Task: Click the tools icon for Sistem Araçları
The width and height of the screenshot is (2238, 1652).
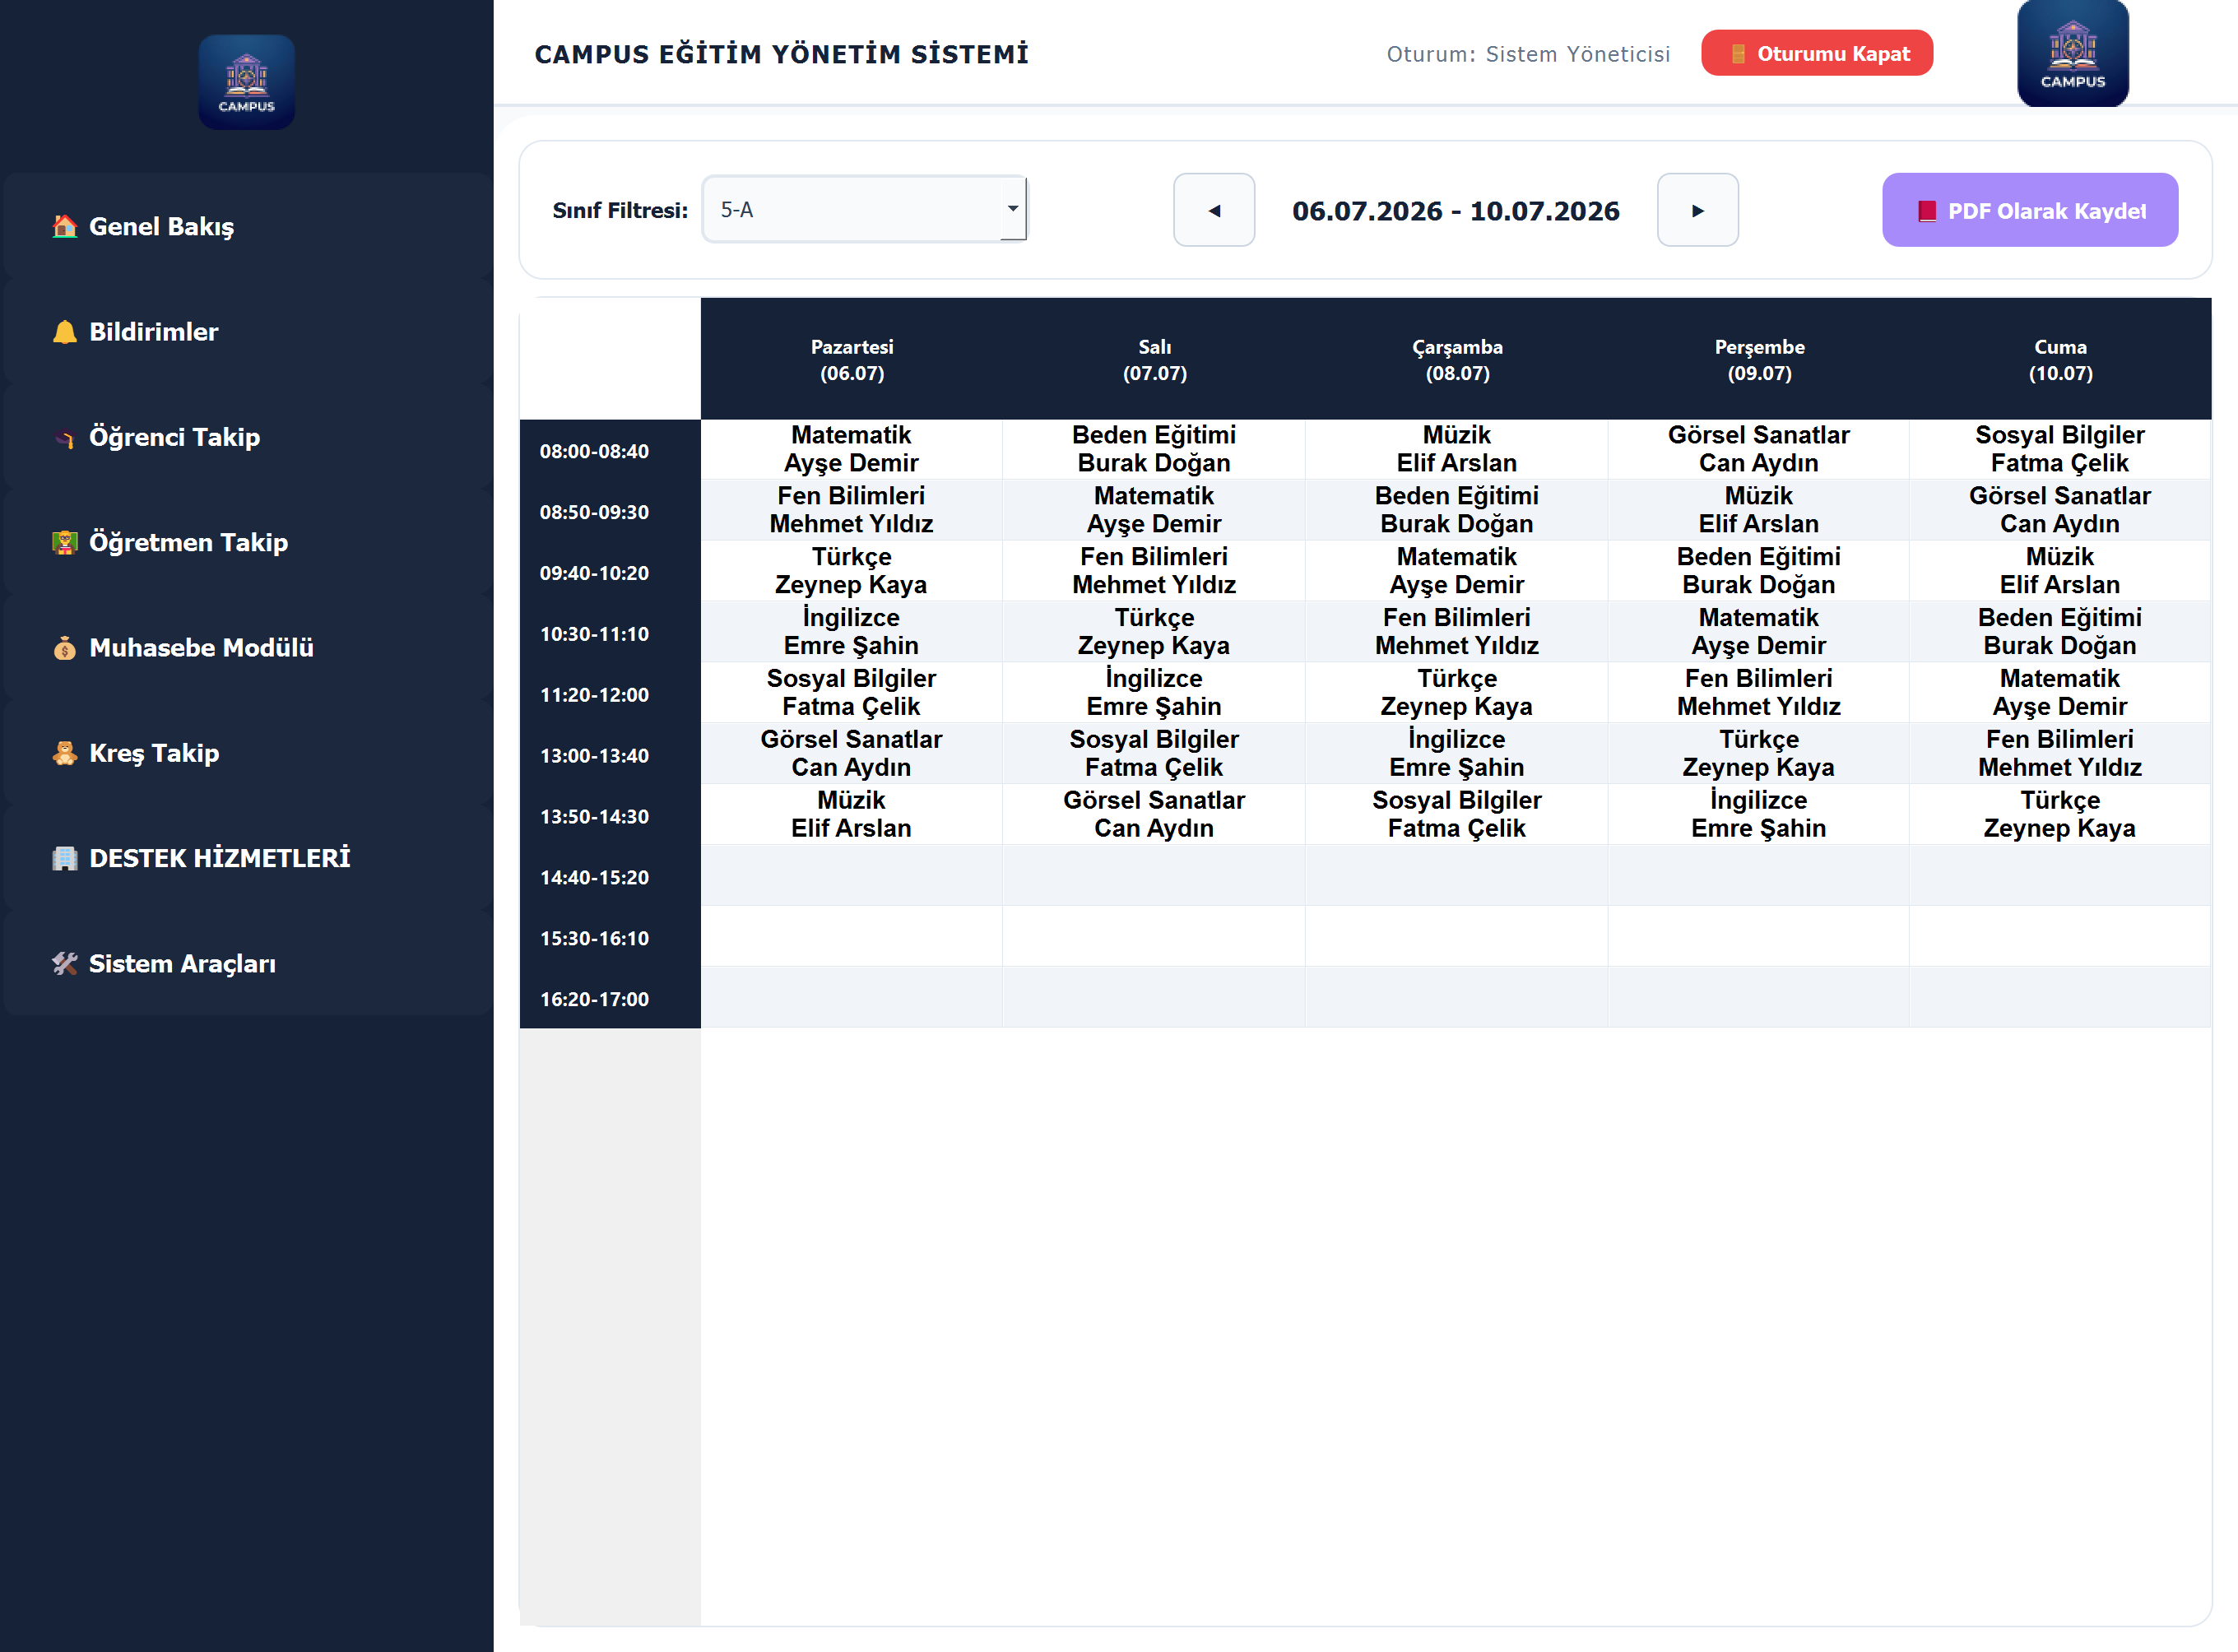Action: coord(65,964)
